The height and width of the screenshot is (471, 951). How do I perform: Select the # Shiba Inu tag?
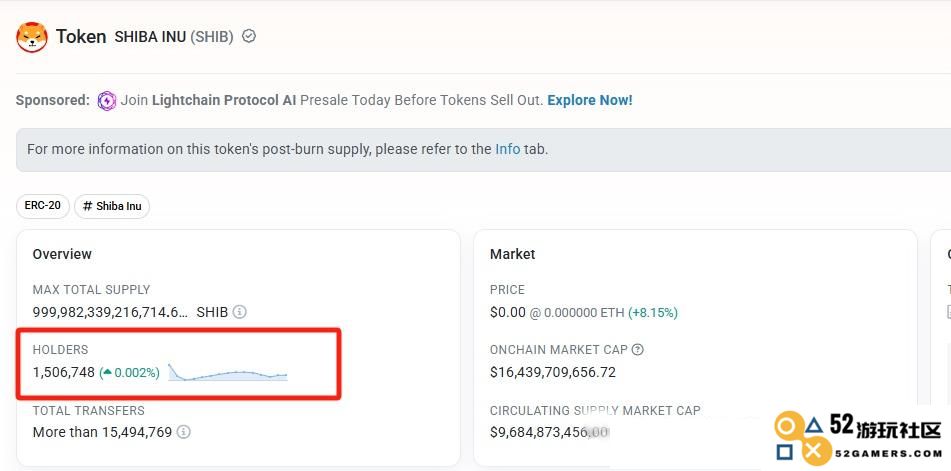click(112, 206)
